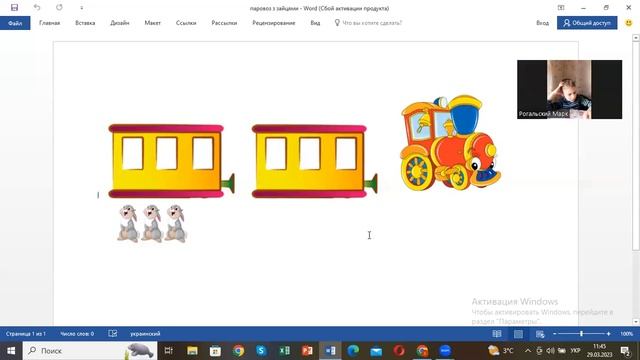Open the 11:45 clock and calendar
Viewport: 640px width, 360px height.
[599, 351]
